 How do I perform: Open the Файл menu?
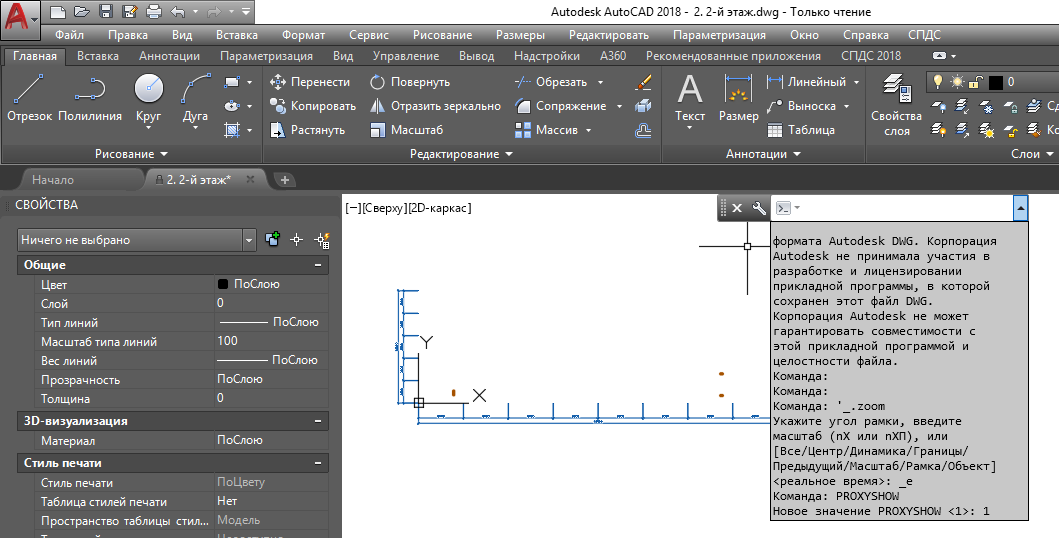point(69,35)
